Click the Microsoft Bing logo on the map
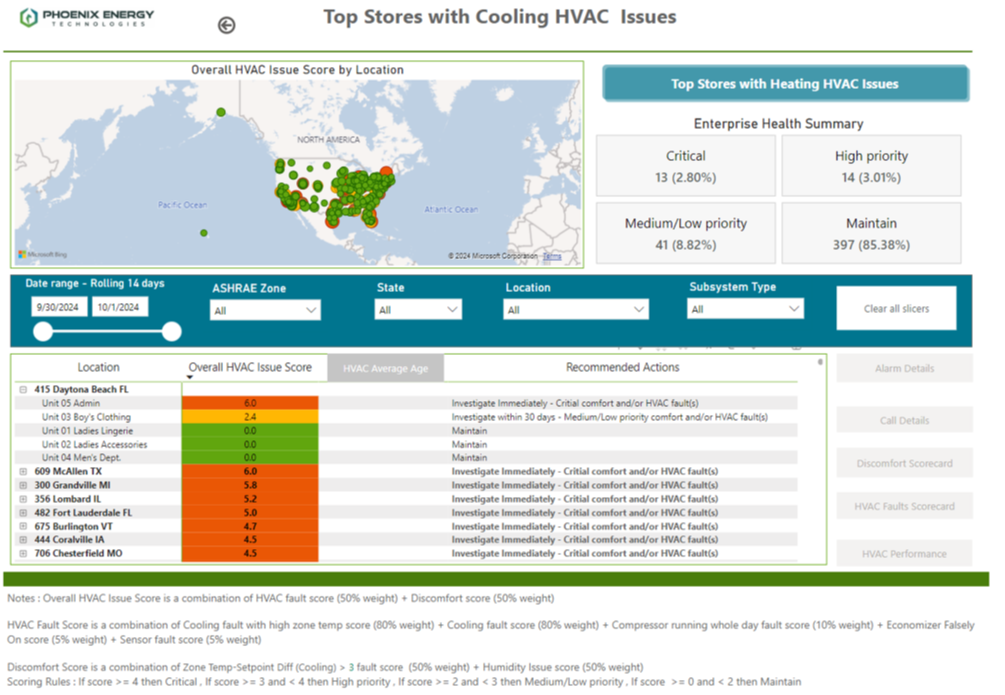This screenshot has width=1005, height=695. [x=43, y=255]
